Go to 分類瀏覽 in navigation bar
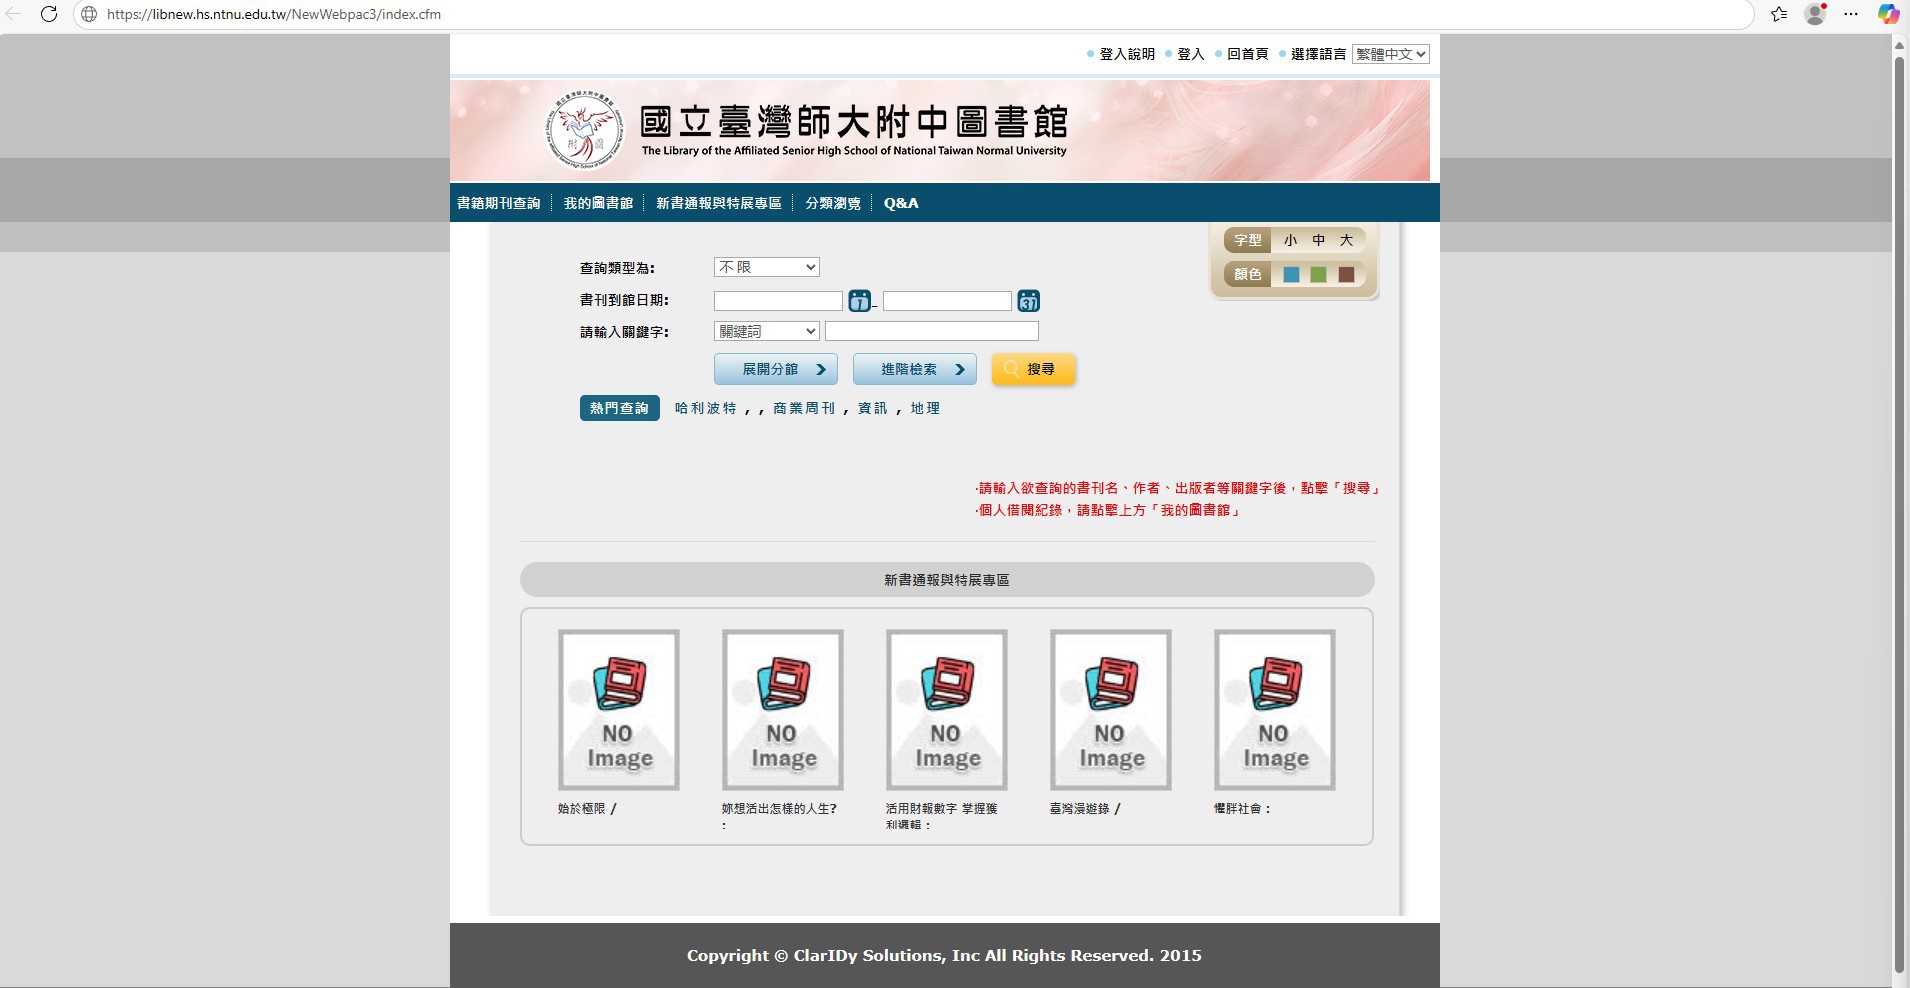The height and width of the screenshot is (988, 1910). (x=832, y=203)
